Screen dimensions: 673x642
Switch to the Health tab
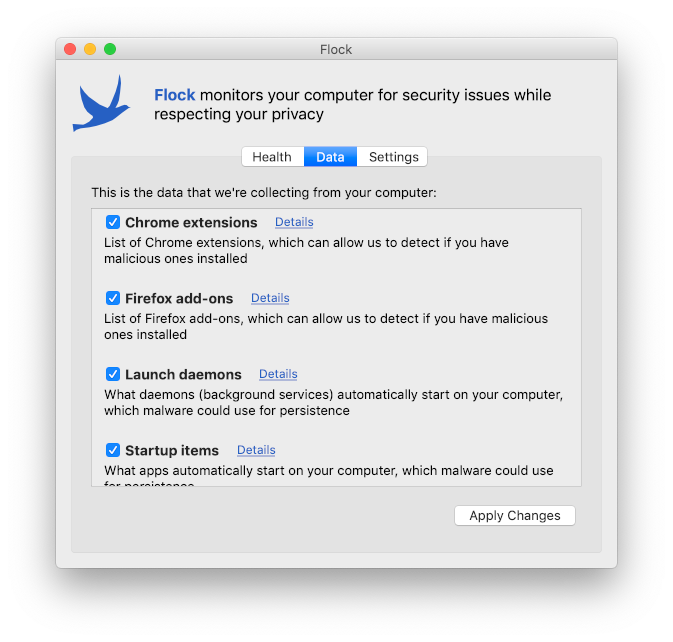(273, 157)
